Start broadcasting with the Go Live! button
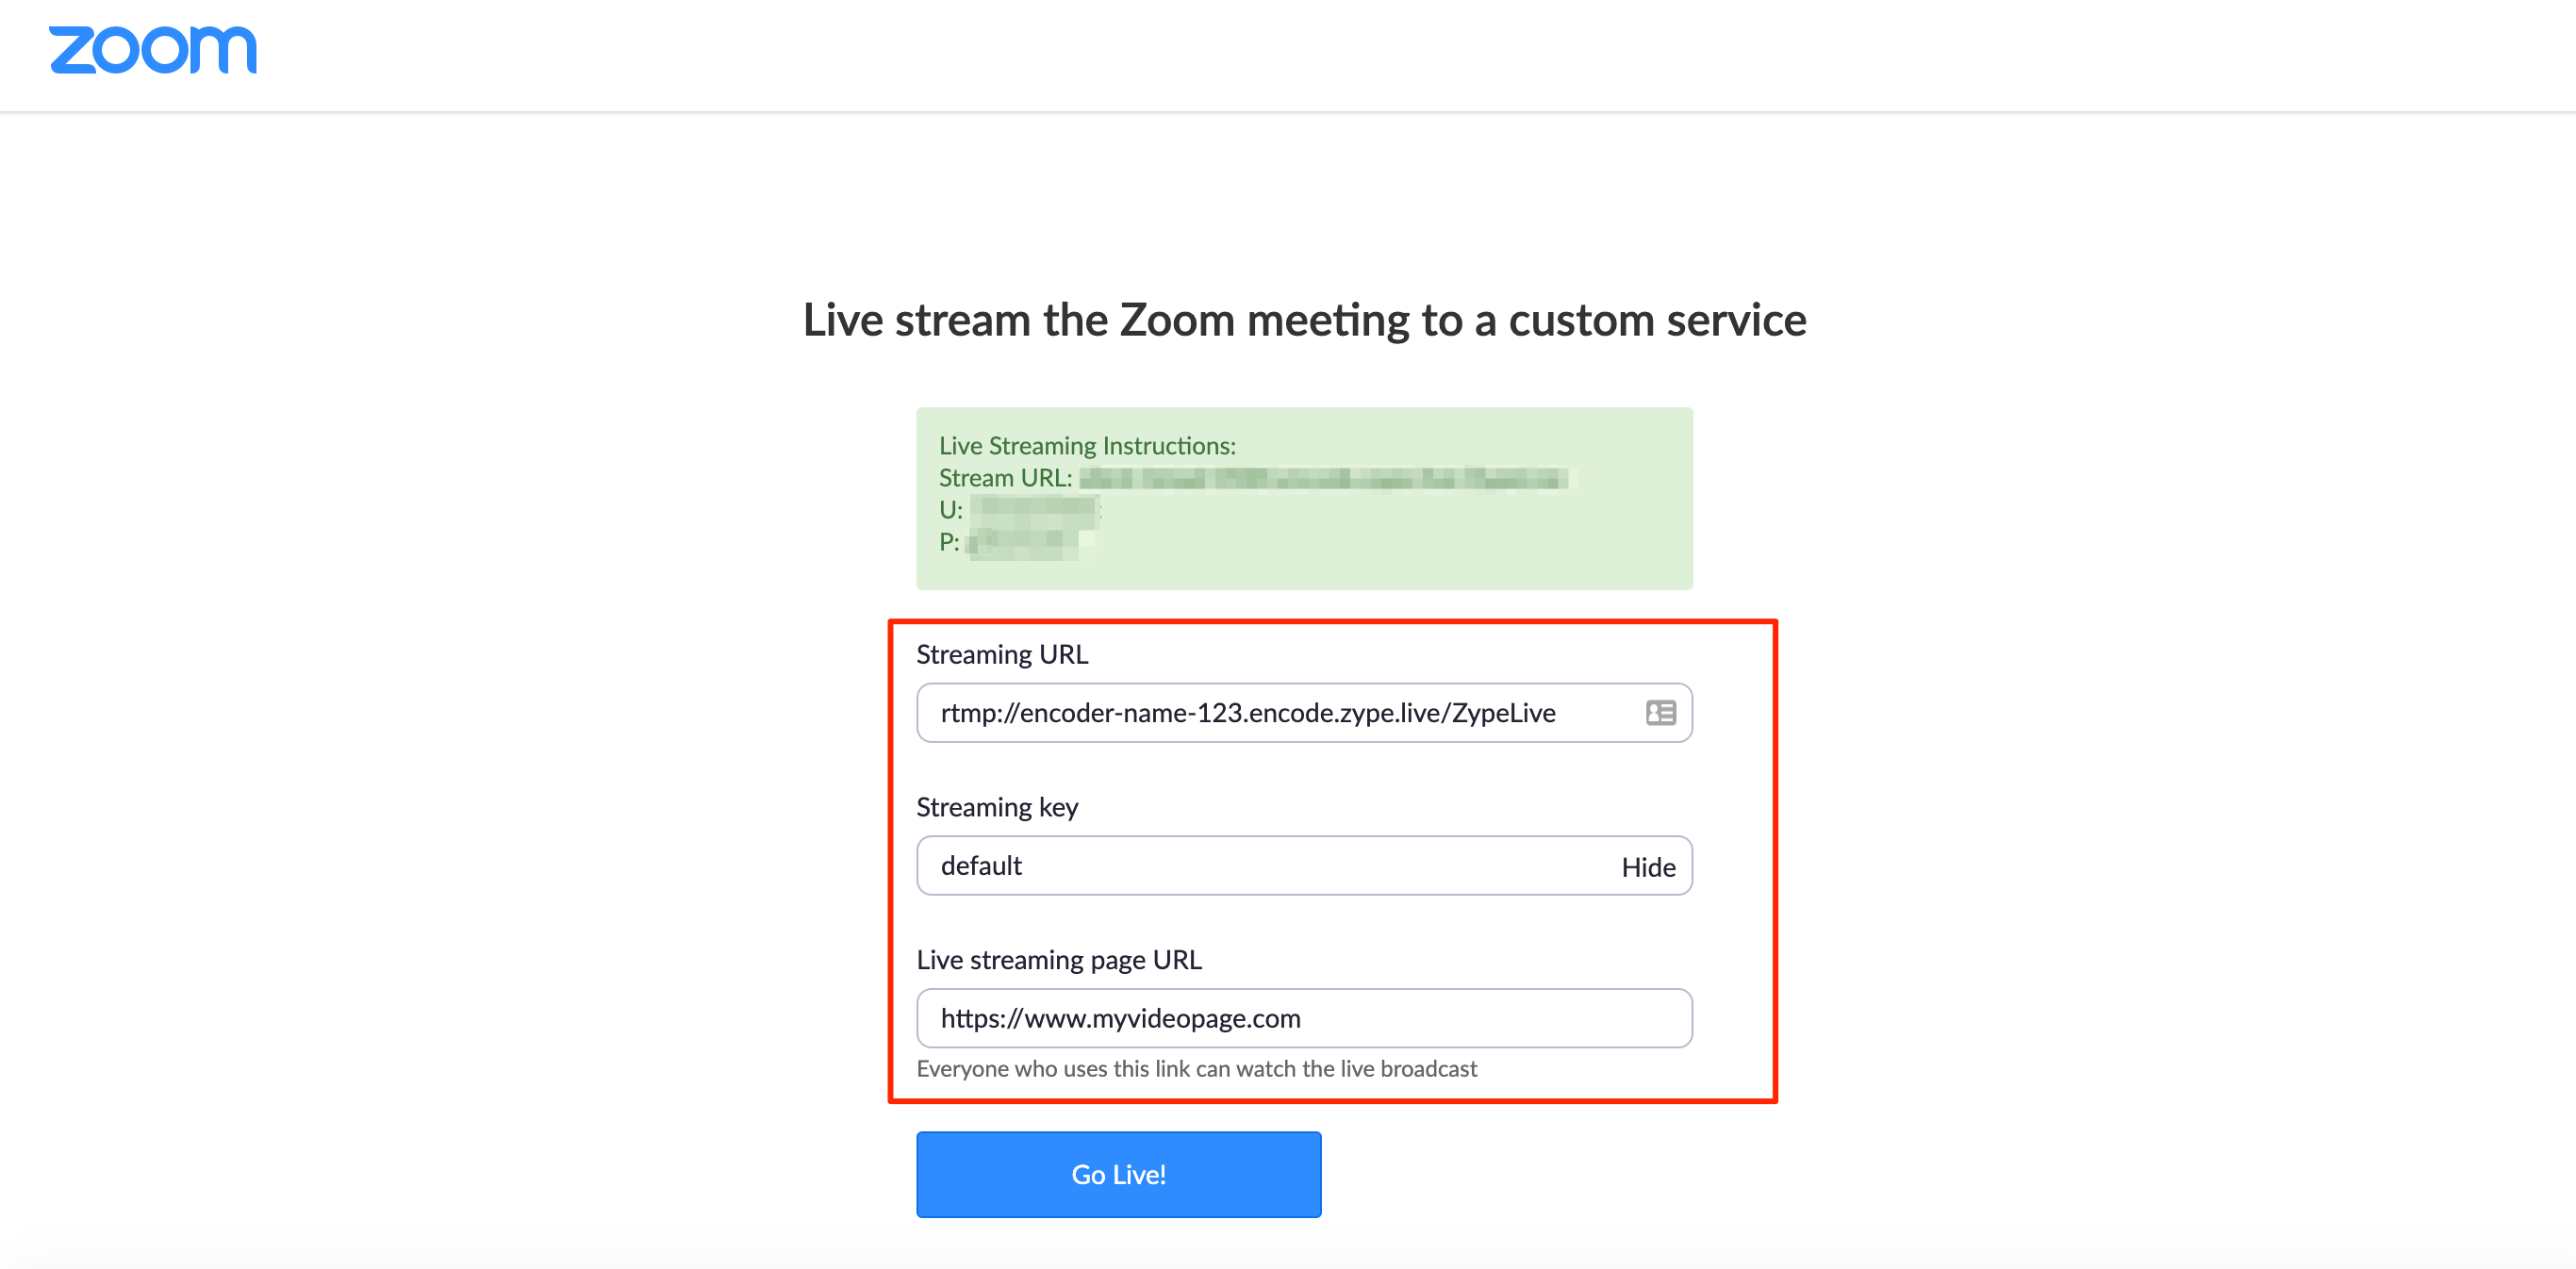The height and width of the screenshot is (1269, 2576). point(1118,1174)
